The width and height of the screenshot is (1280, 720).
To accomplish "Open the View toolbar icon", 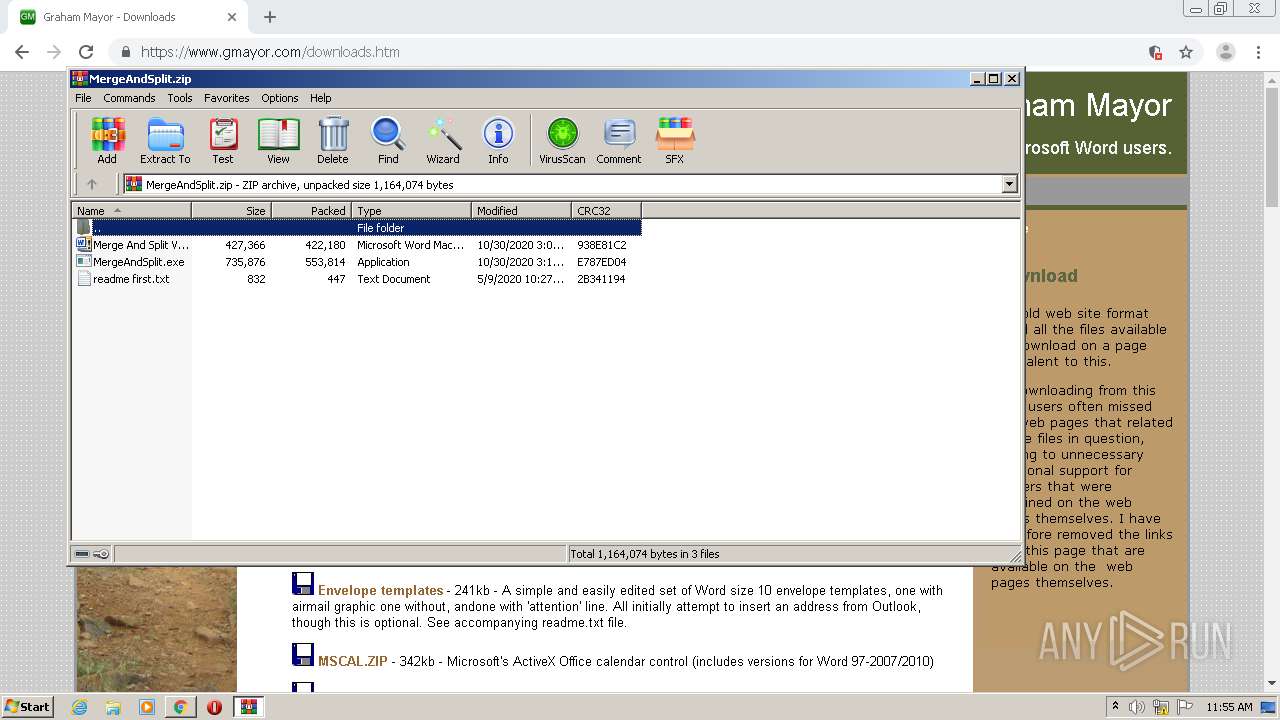I will 278,140.
